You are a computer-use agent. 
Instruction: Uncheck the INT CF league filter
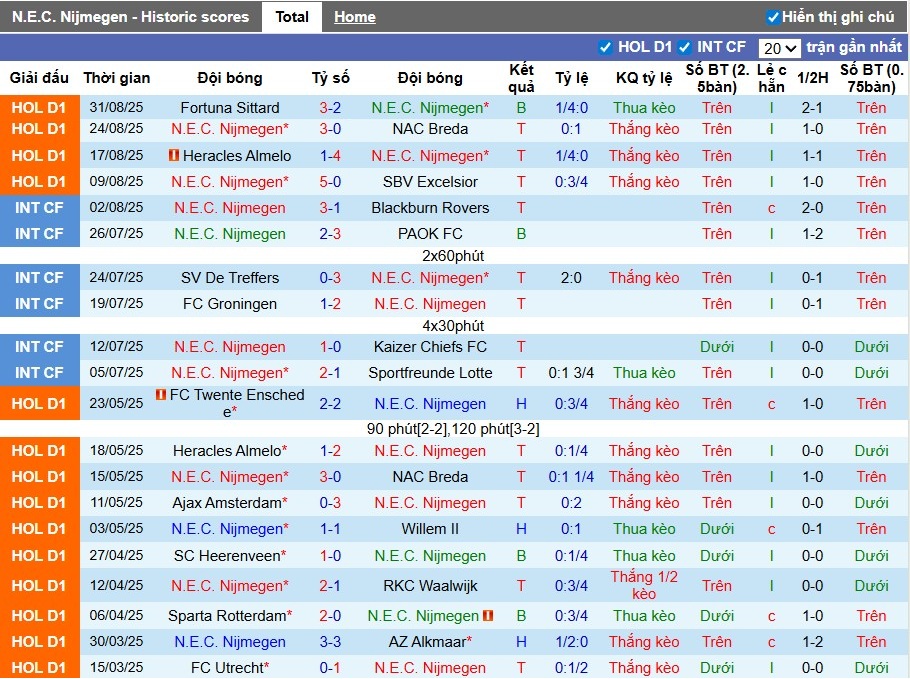[x=685, y=47]
